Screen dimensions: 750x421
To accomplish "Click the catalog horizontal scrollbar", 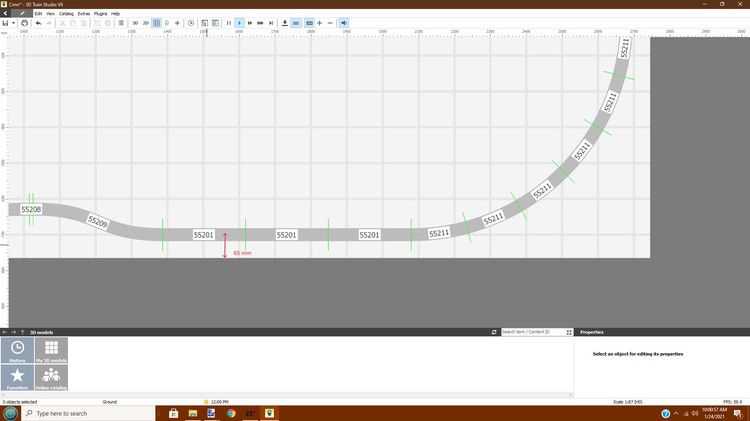I will pos(287,395).
